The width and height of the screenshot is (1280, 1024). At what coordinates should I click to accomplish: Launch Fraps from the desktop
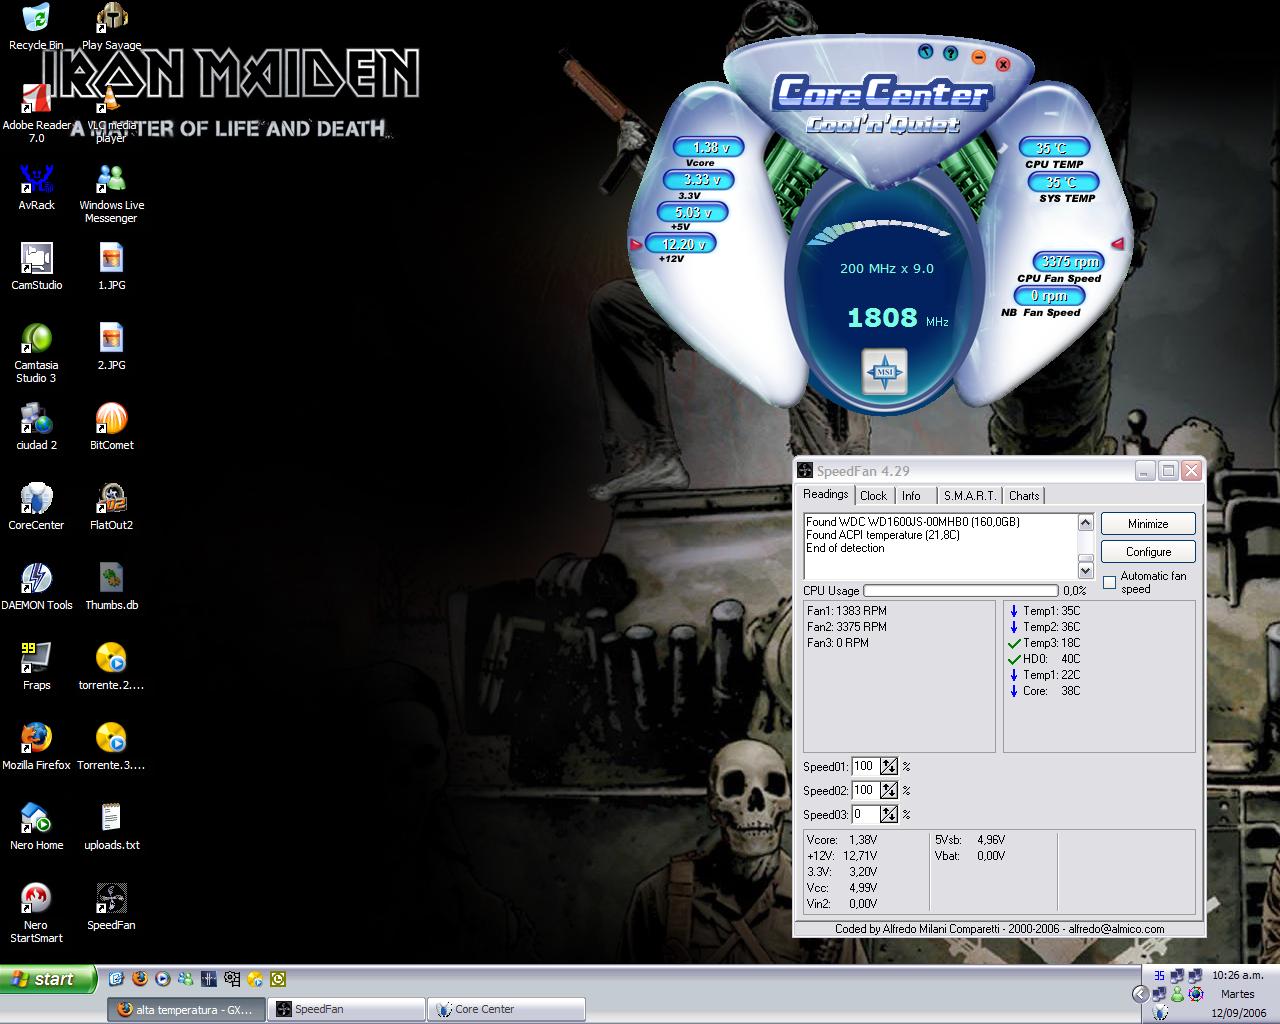[x=36, y=667]
